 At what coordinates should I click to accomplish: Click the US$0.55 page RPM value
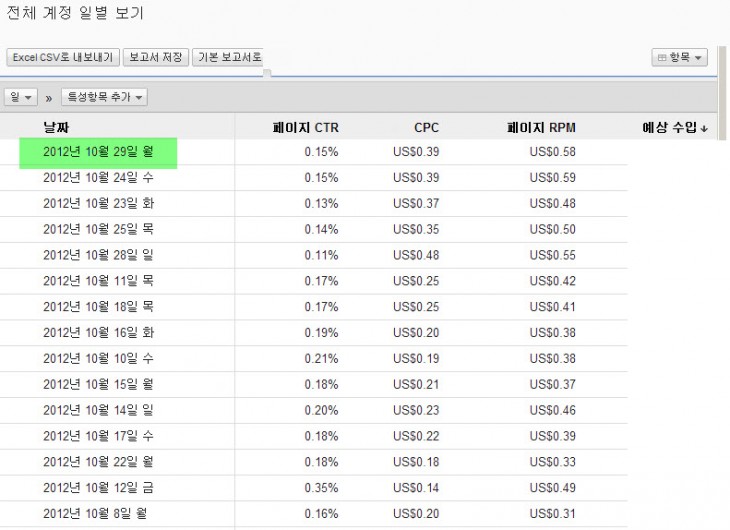click(x=553, y=255)
